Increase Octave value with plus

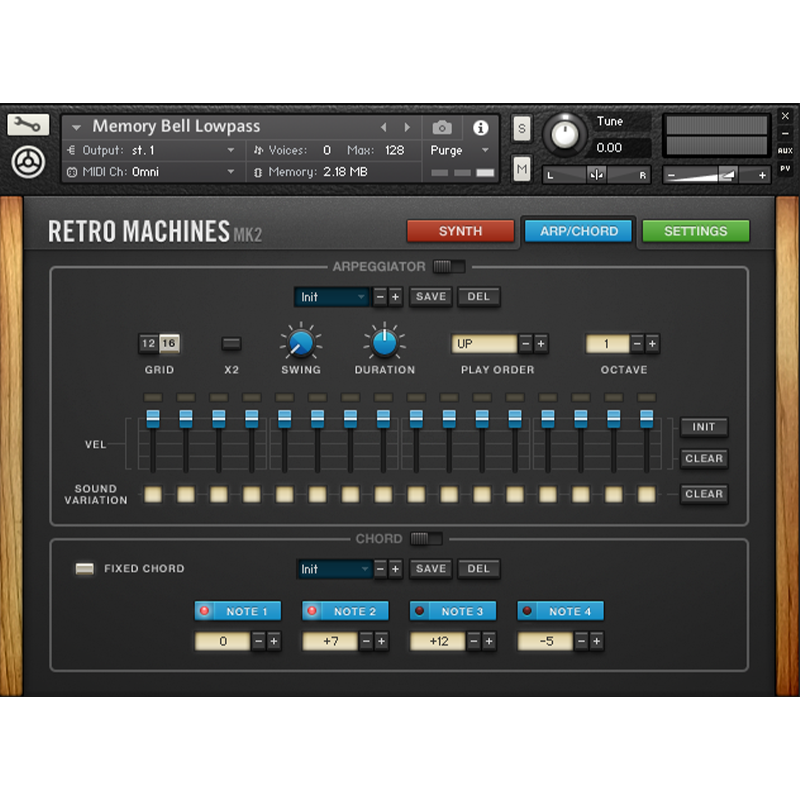tap(652, 344)
